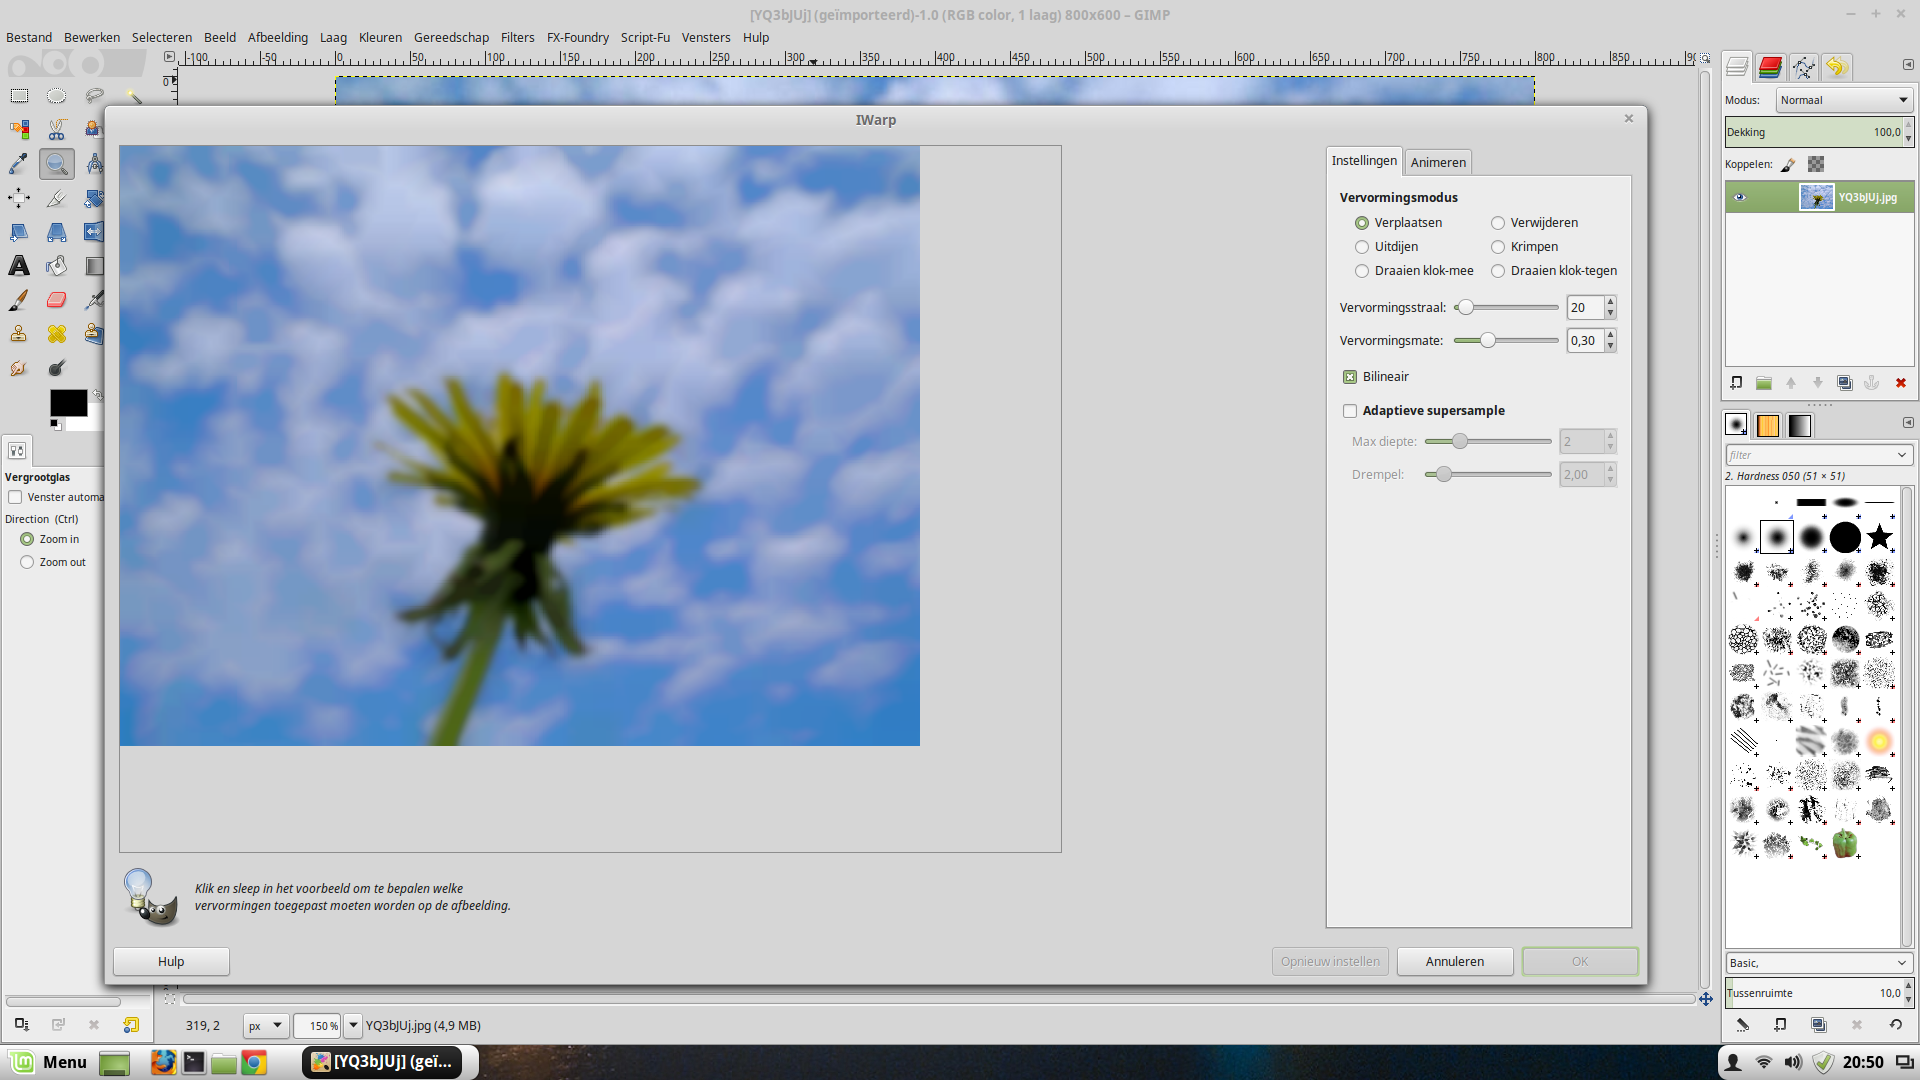Select the Uitdijen deform mode
Image resolution: width=1920 pixels, height=1080 pixels.
coord(1387,247)
